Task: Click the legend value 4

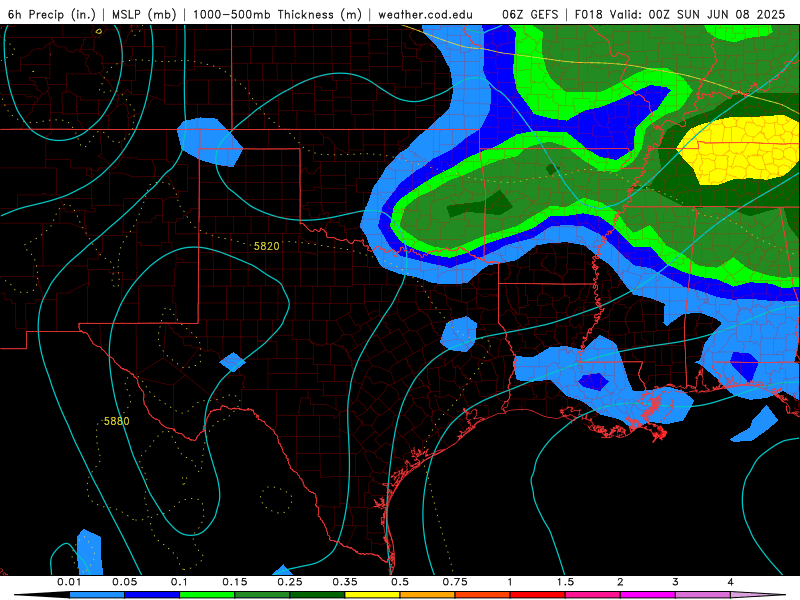Action: point(730,582)
